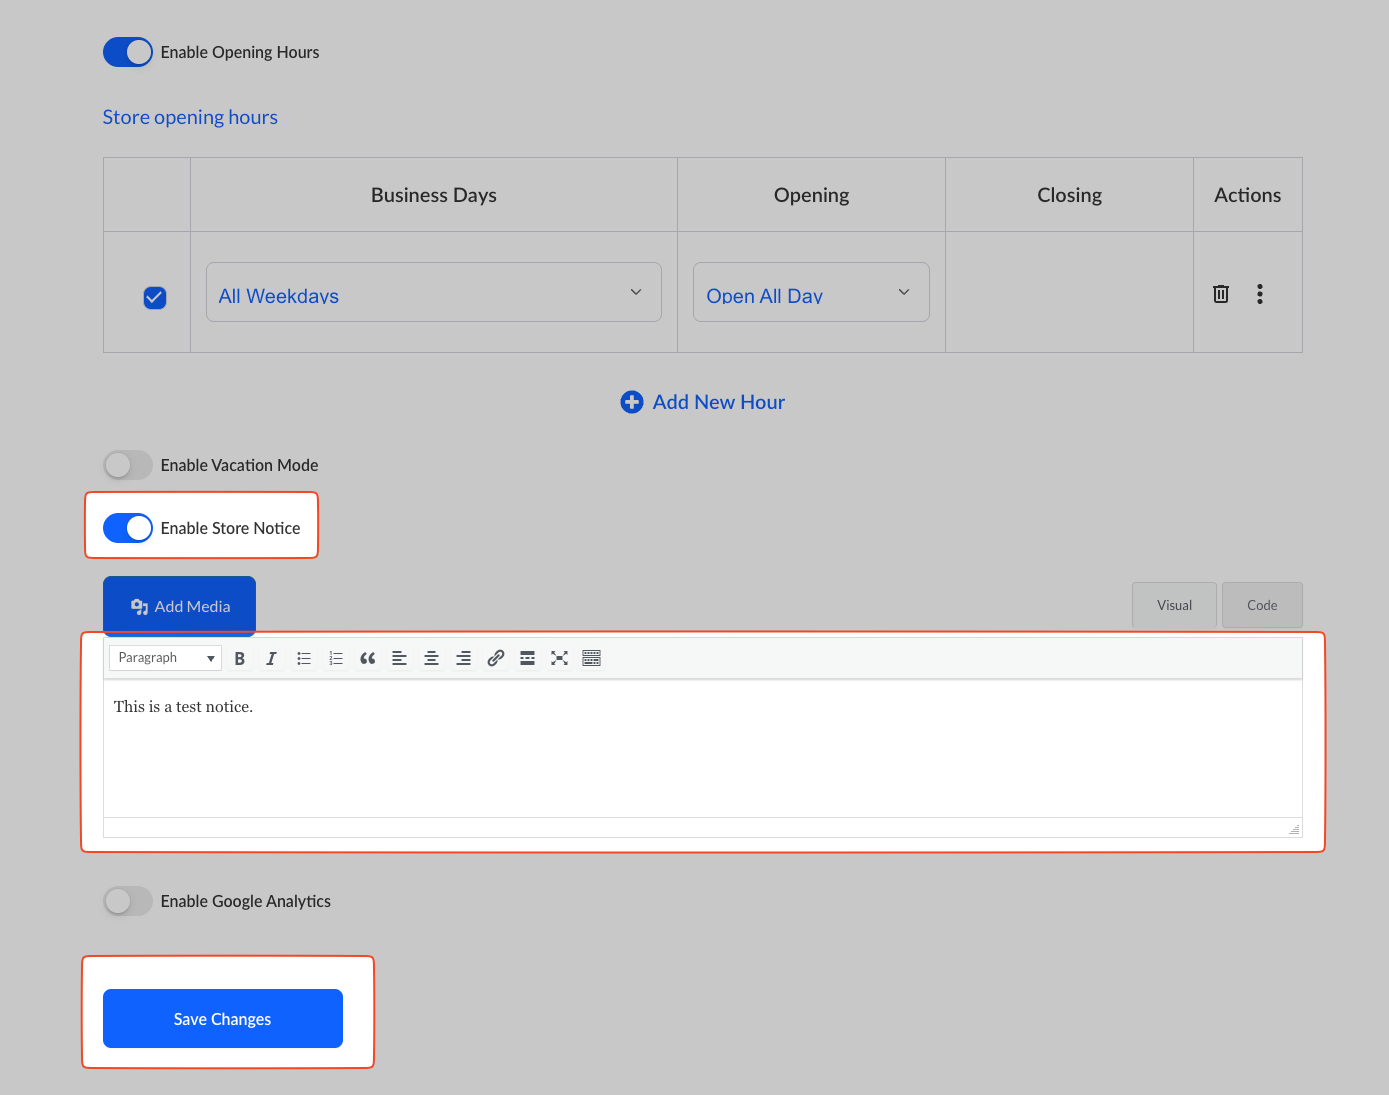Viewport: 1389px width, 1095px height.
Task: Switch to the Visual editor tab
Action: (1174, 605)
